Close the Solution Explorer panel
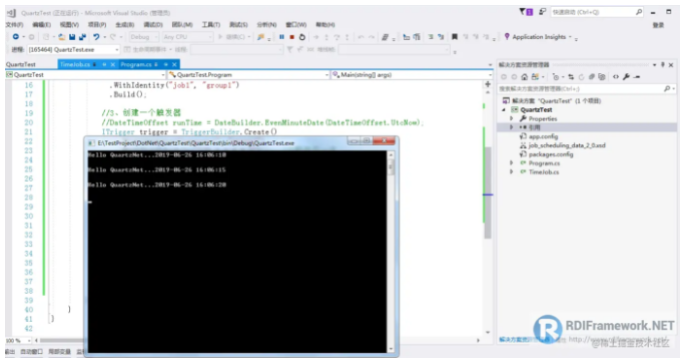This screenshot has height=360, width=688. point(671,65)
